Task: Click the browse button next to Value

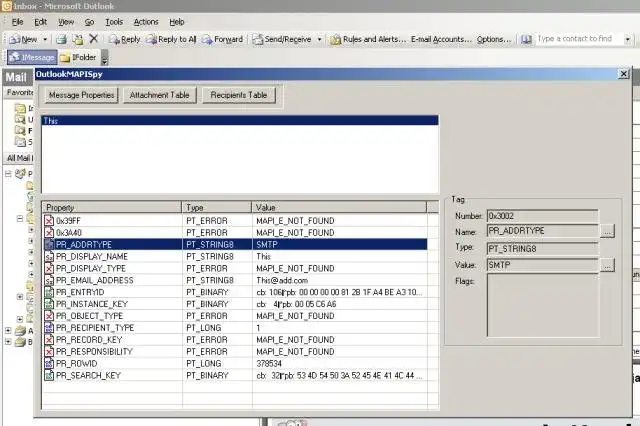Action: coord(607,266)
